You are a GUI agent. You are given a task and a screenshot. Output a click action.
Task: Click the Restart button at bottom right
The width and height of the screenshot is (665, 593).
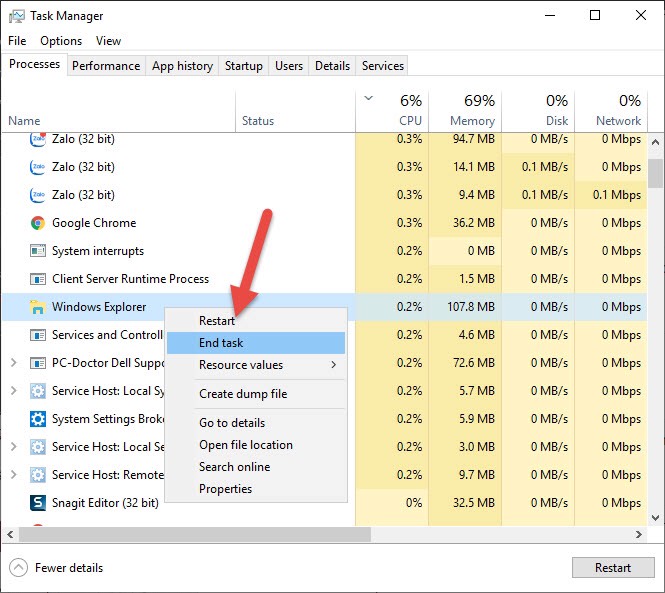coord(613,568)
